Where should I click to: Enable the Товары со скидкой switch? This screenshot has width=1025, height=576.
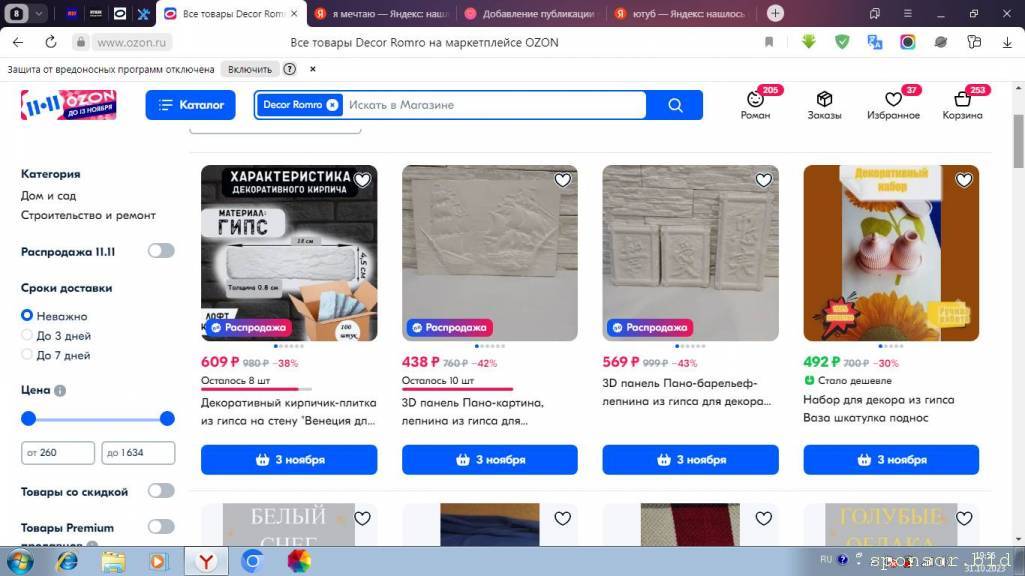[x=161, y=491]
